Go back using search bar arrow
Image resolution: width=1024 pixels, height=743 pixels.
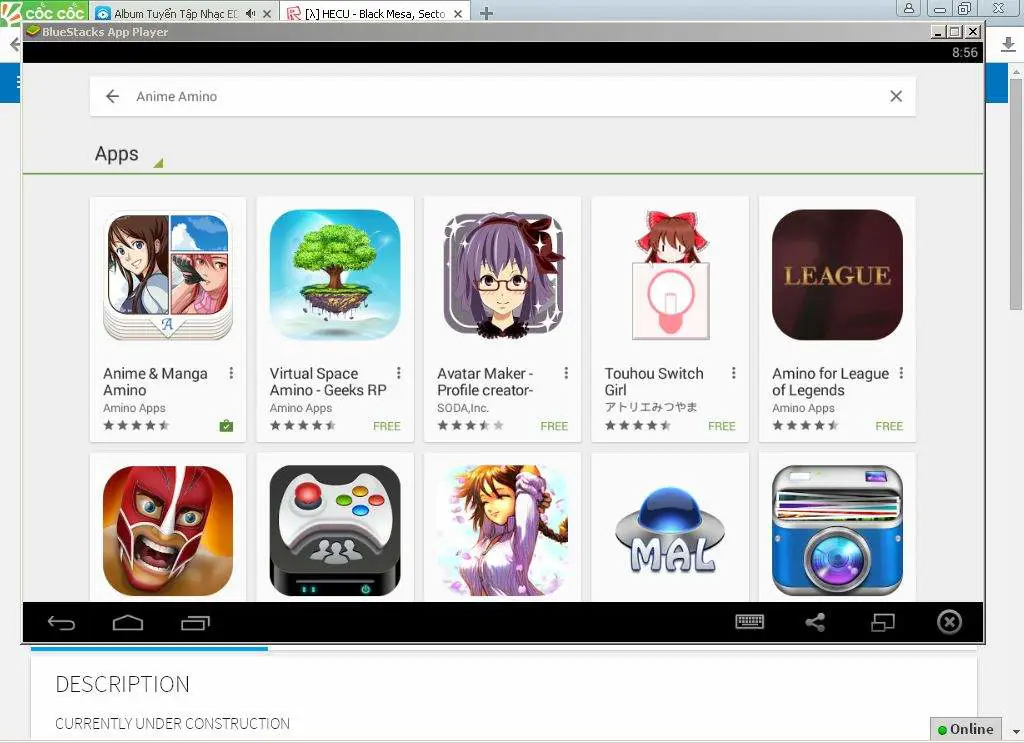pos(112,97)
